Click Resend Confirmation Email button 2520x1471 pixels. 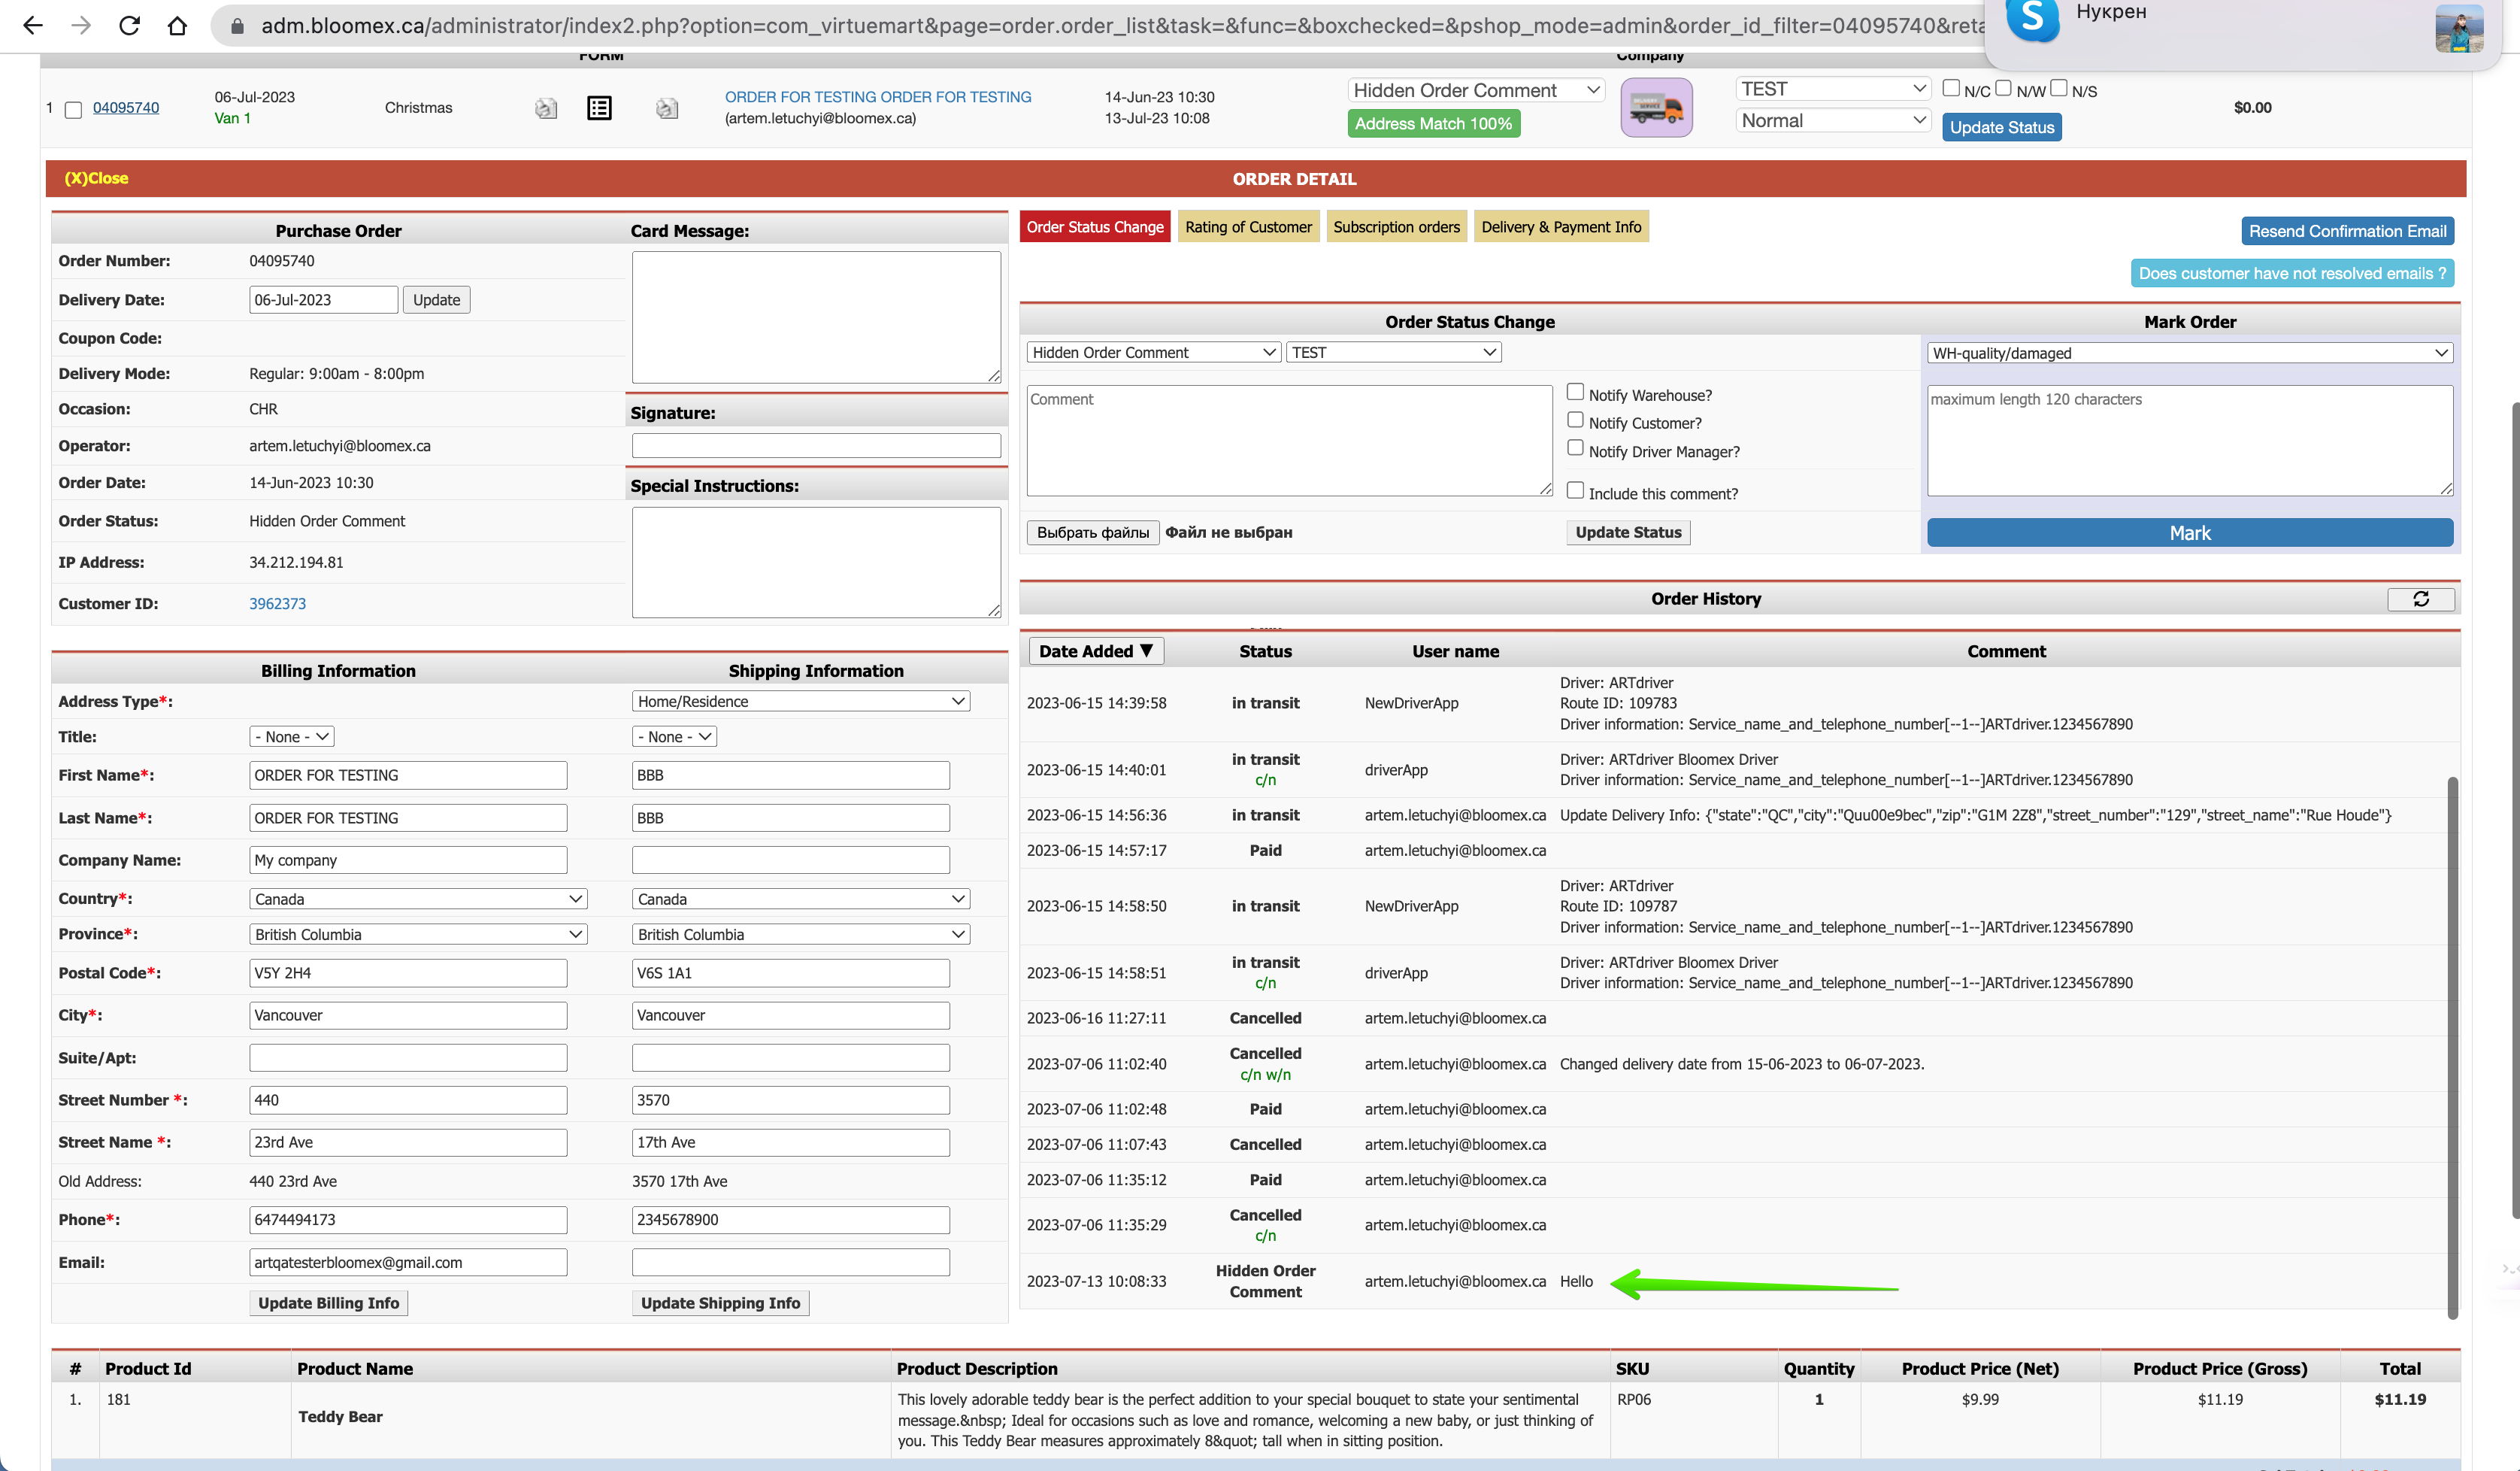pyautogui.click(x=2347, y=231)
